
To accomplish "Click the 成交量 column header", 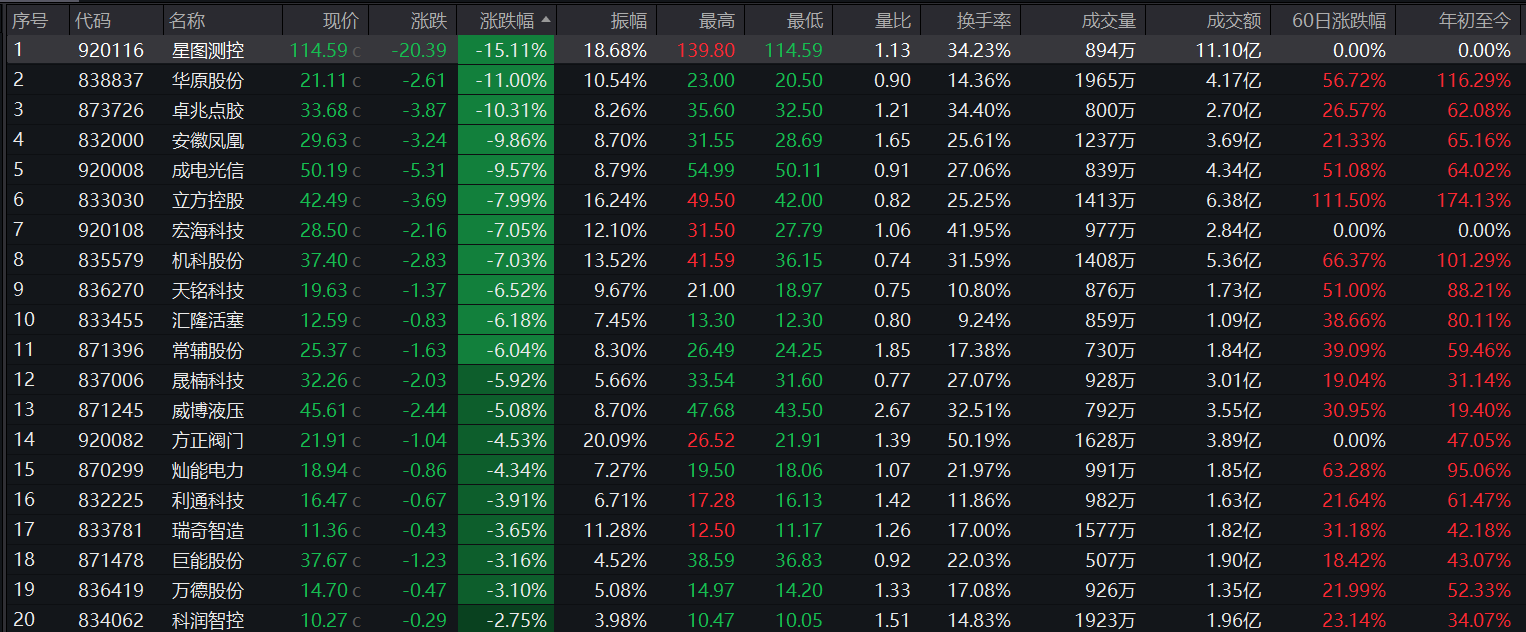I will (1109, 20).
